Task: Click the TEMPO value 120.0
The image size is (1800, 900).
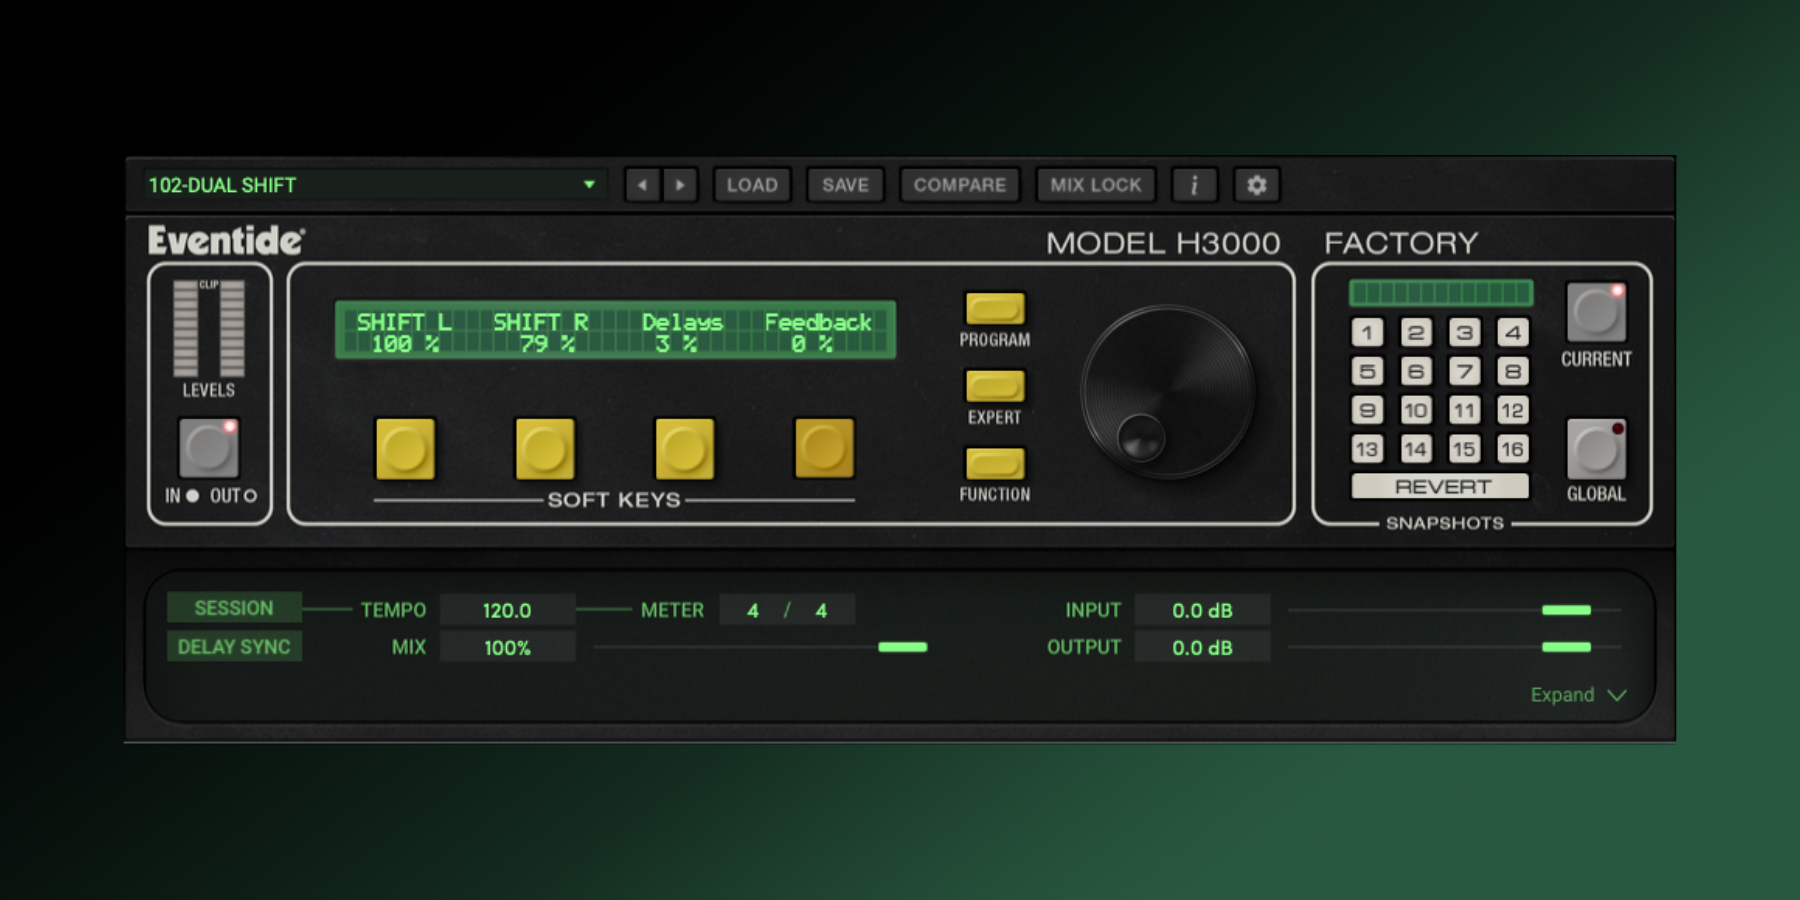Action: (x=507, y=610)
